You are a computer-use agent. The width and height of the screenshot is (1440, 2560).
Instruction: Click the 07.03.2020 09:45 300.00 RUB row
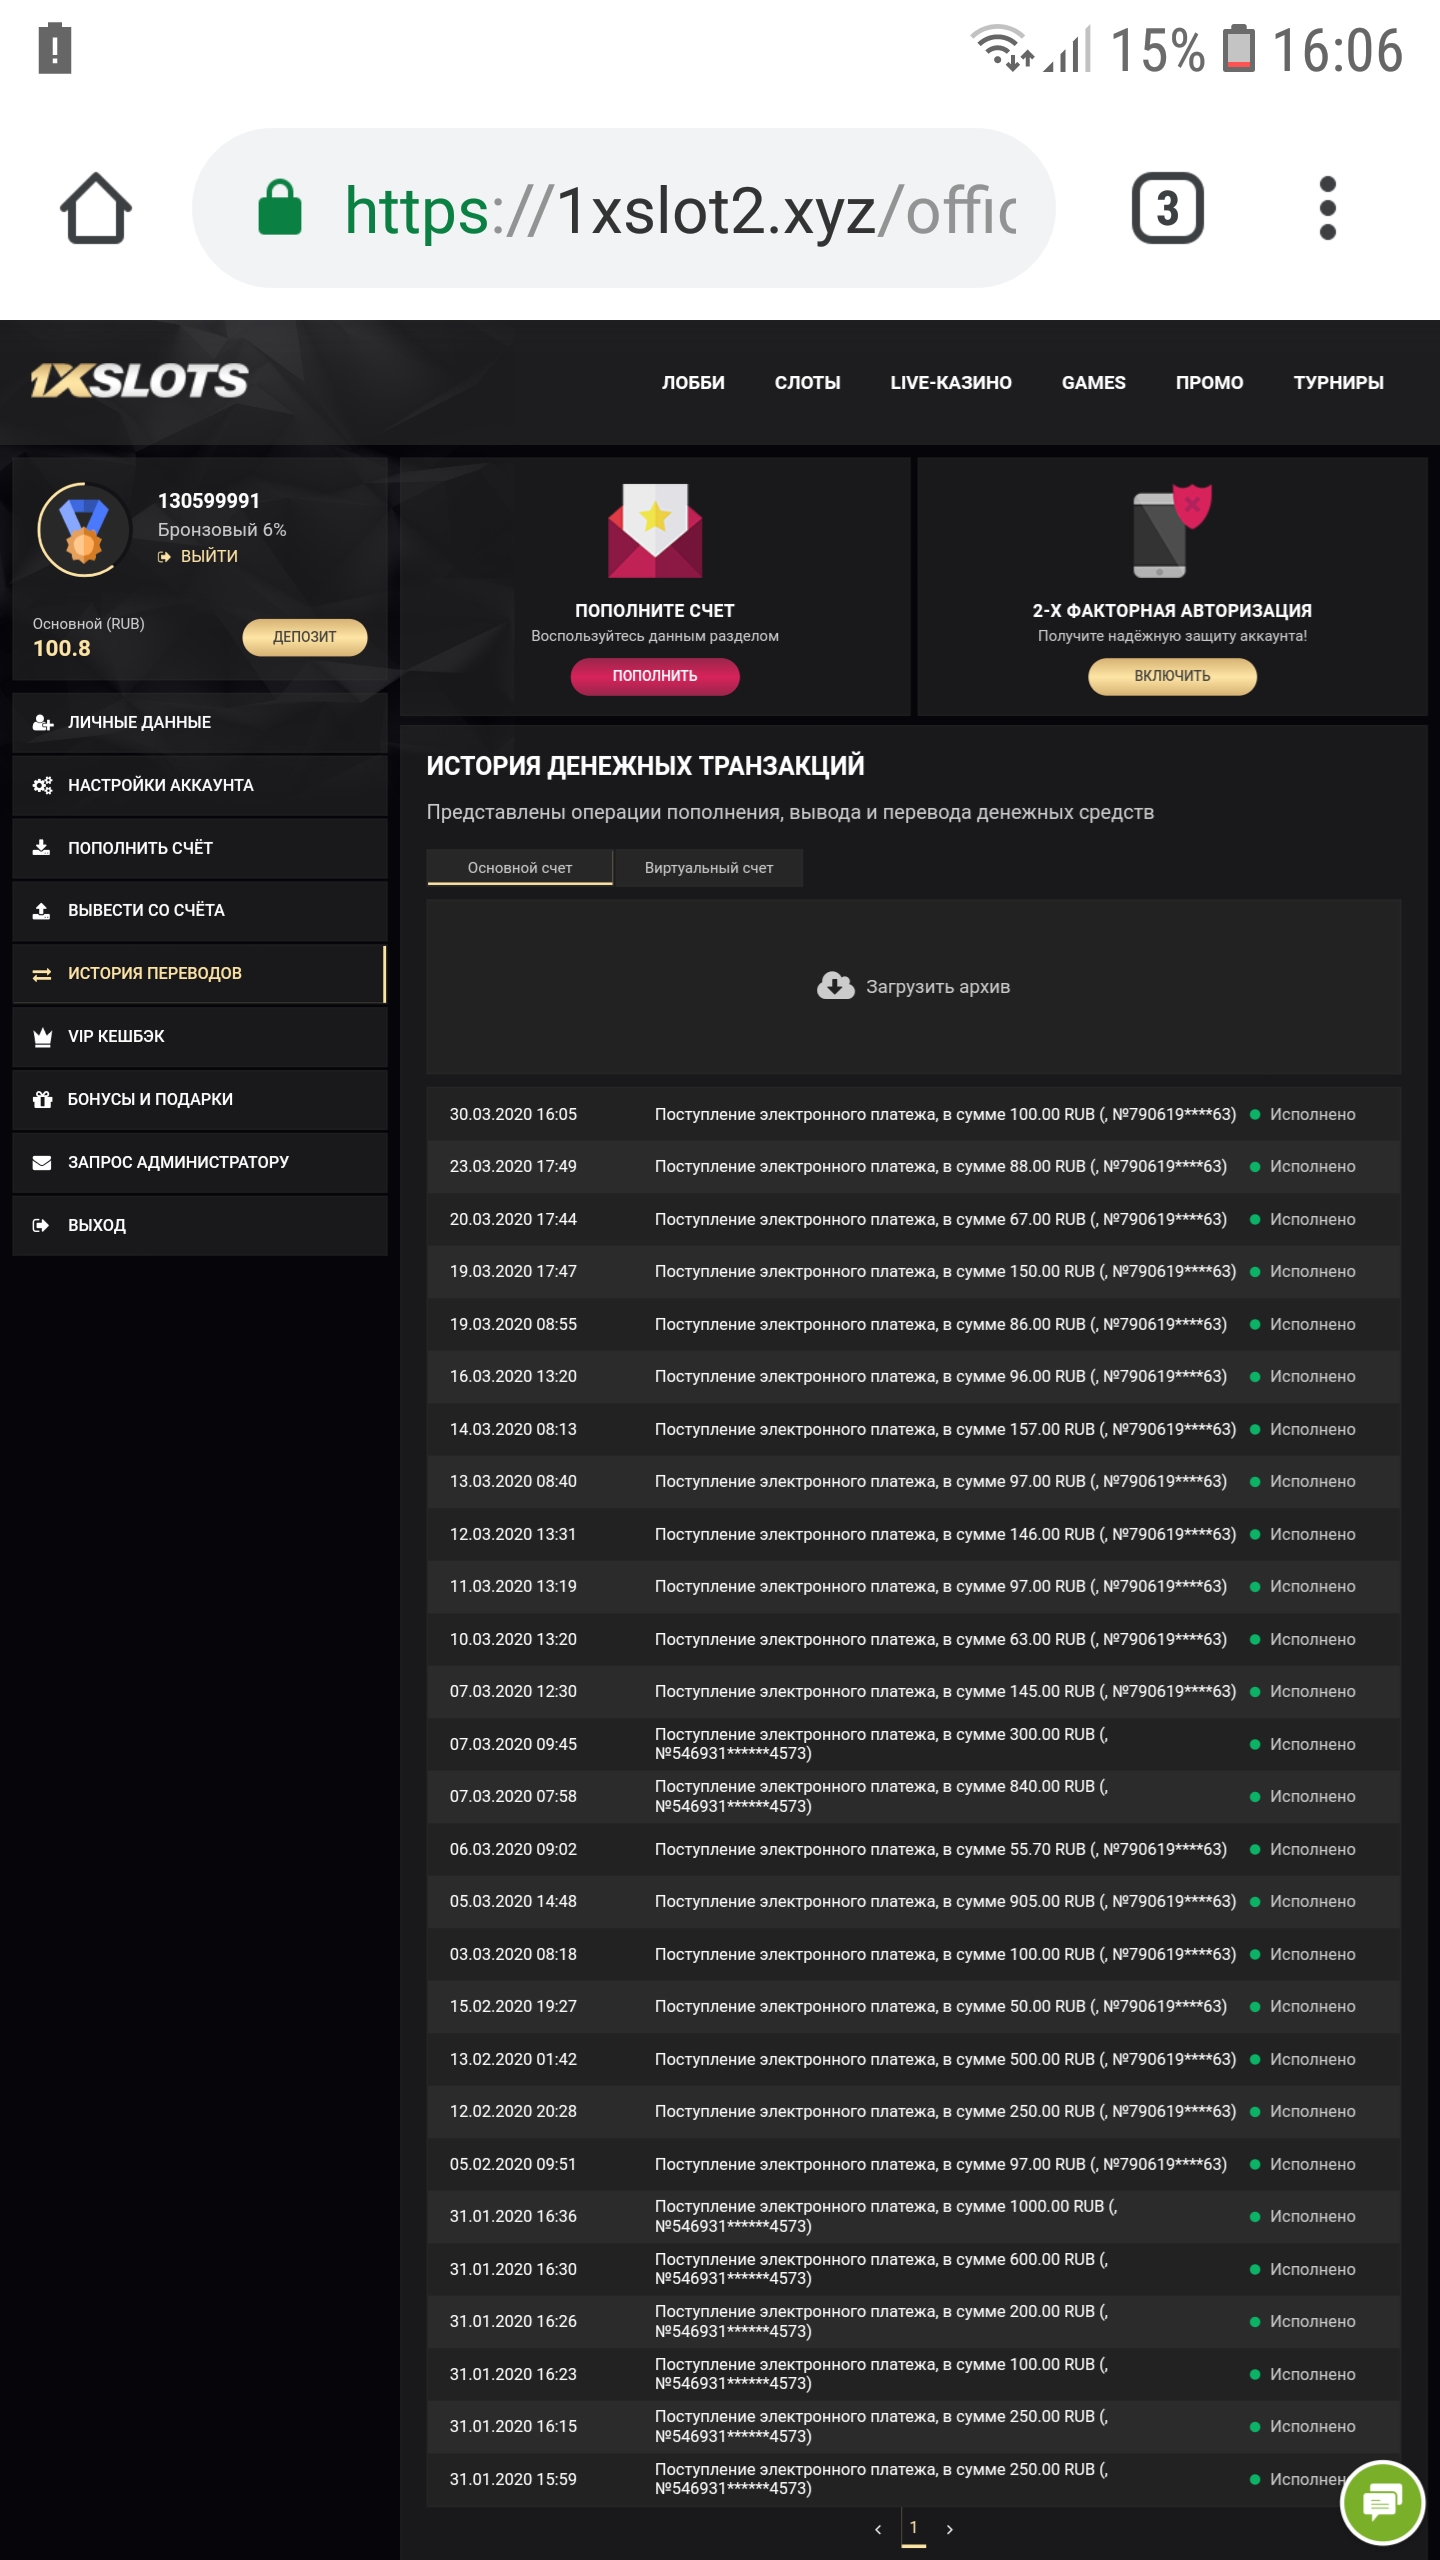click(x=913, y=1745)
